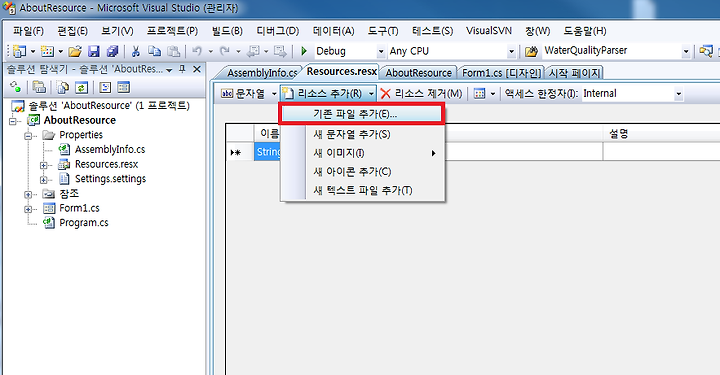The image size is (720, 375).
Task: Save the file with the floppy icon
Action: coord(94,51)
